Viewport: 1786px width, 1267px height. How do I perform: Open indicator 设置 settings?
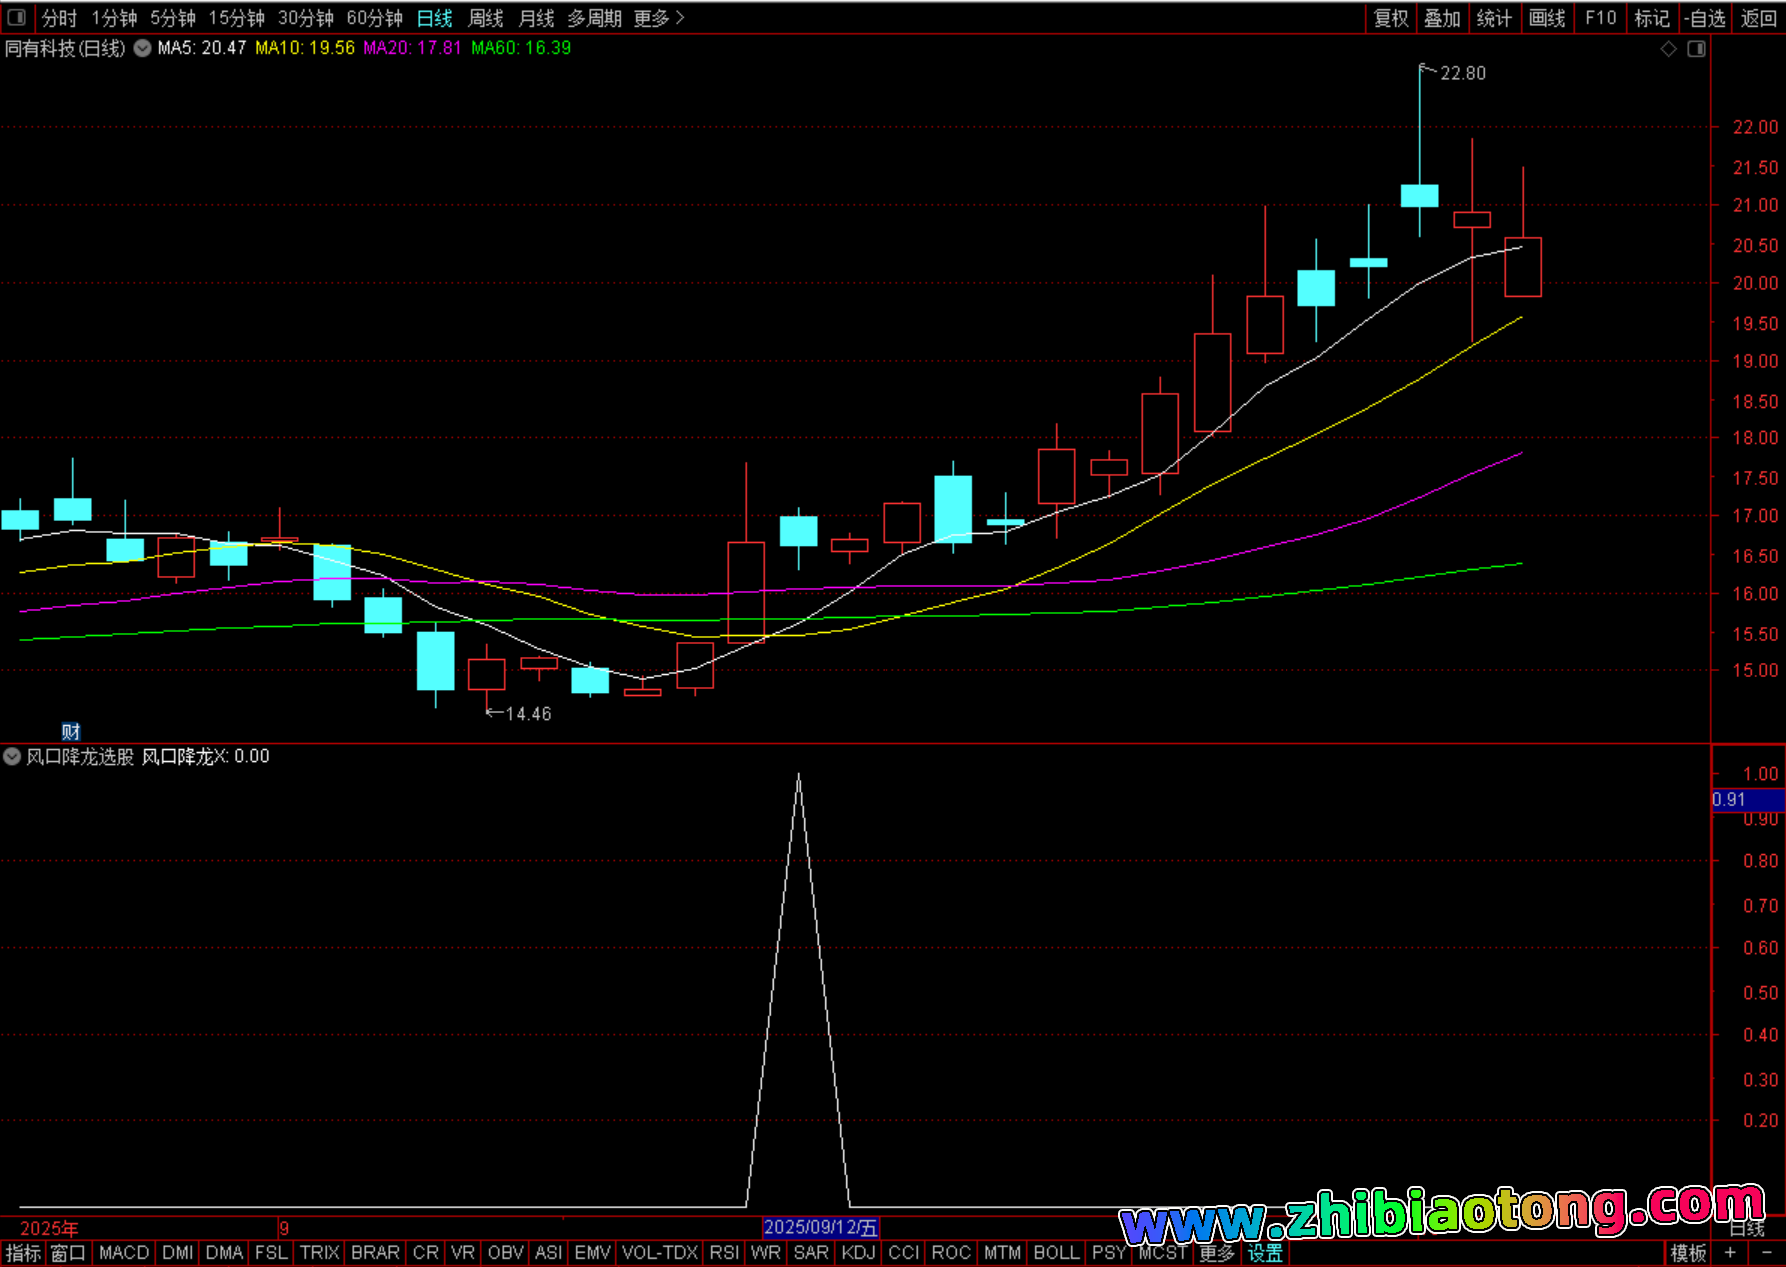[x=1264, y=1253]
